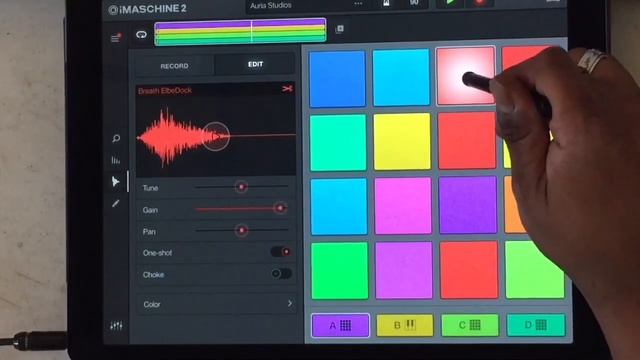Expand the Color row chevron
The width and height of the screenshot is (640, 360).
(x=289, y=304)
